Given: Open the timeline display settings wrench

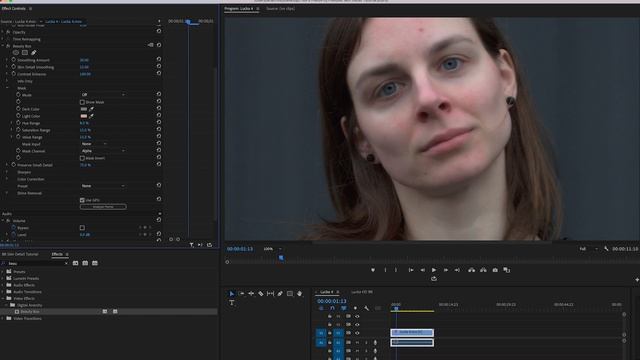Looking at the screenshot, I should pos(367,308).
